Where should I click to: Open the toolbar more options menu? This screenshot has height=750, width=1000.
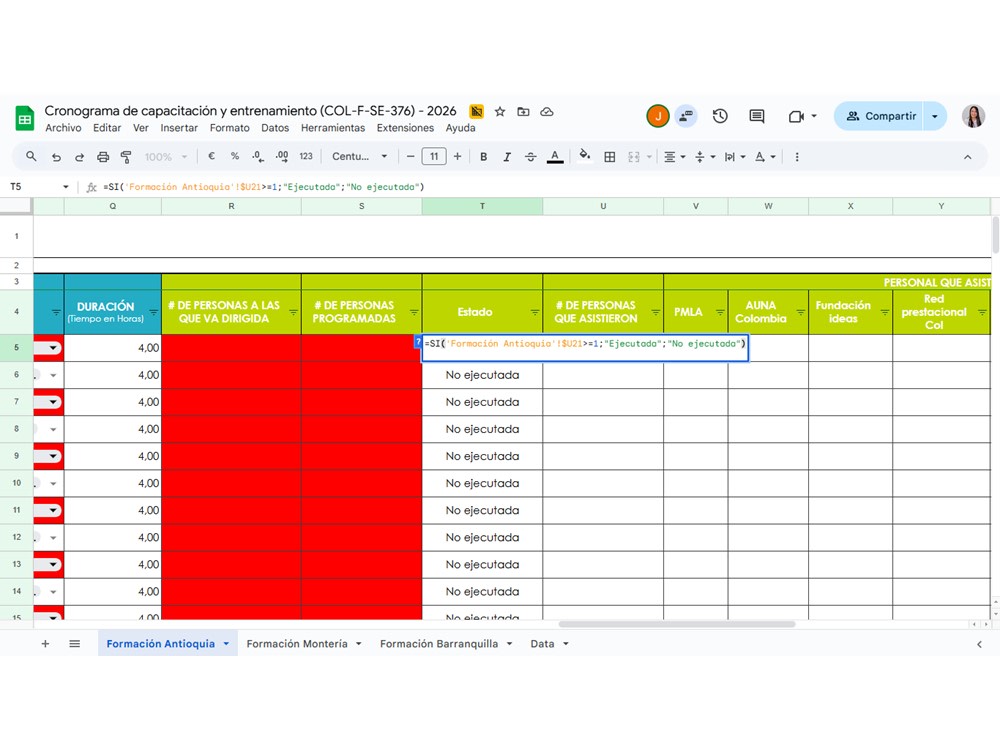coord(797,157)
